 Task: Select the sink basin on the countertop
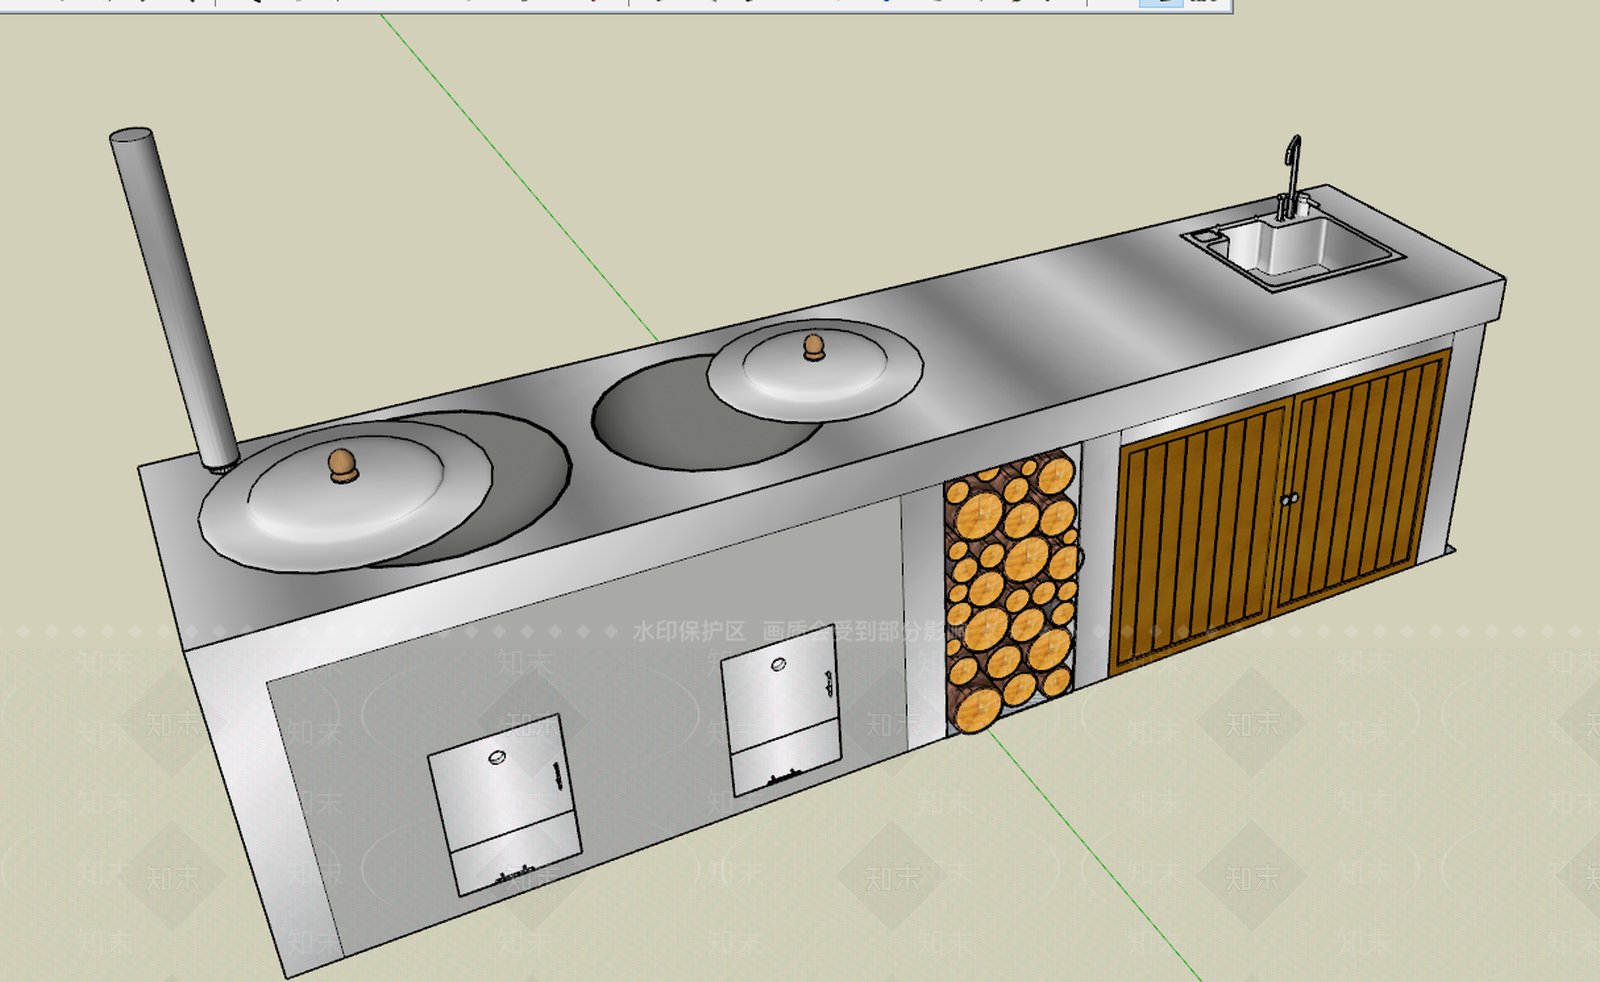1291,246
